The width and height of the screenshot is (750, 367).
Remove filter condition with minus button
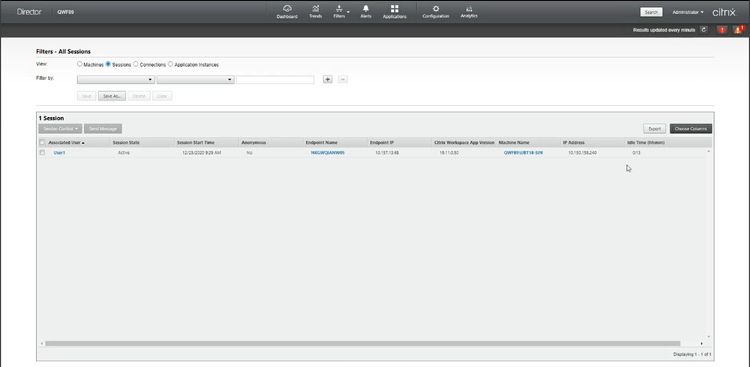(x=343, y=79)
